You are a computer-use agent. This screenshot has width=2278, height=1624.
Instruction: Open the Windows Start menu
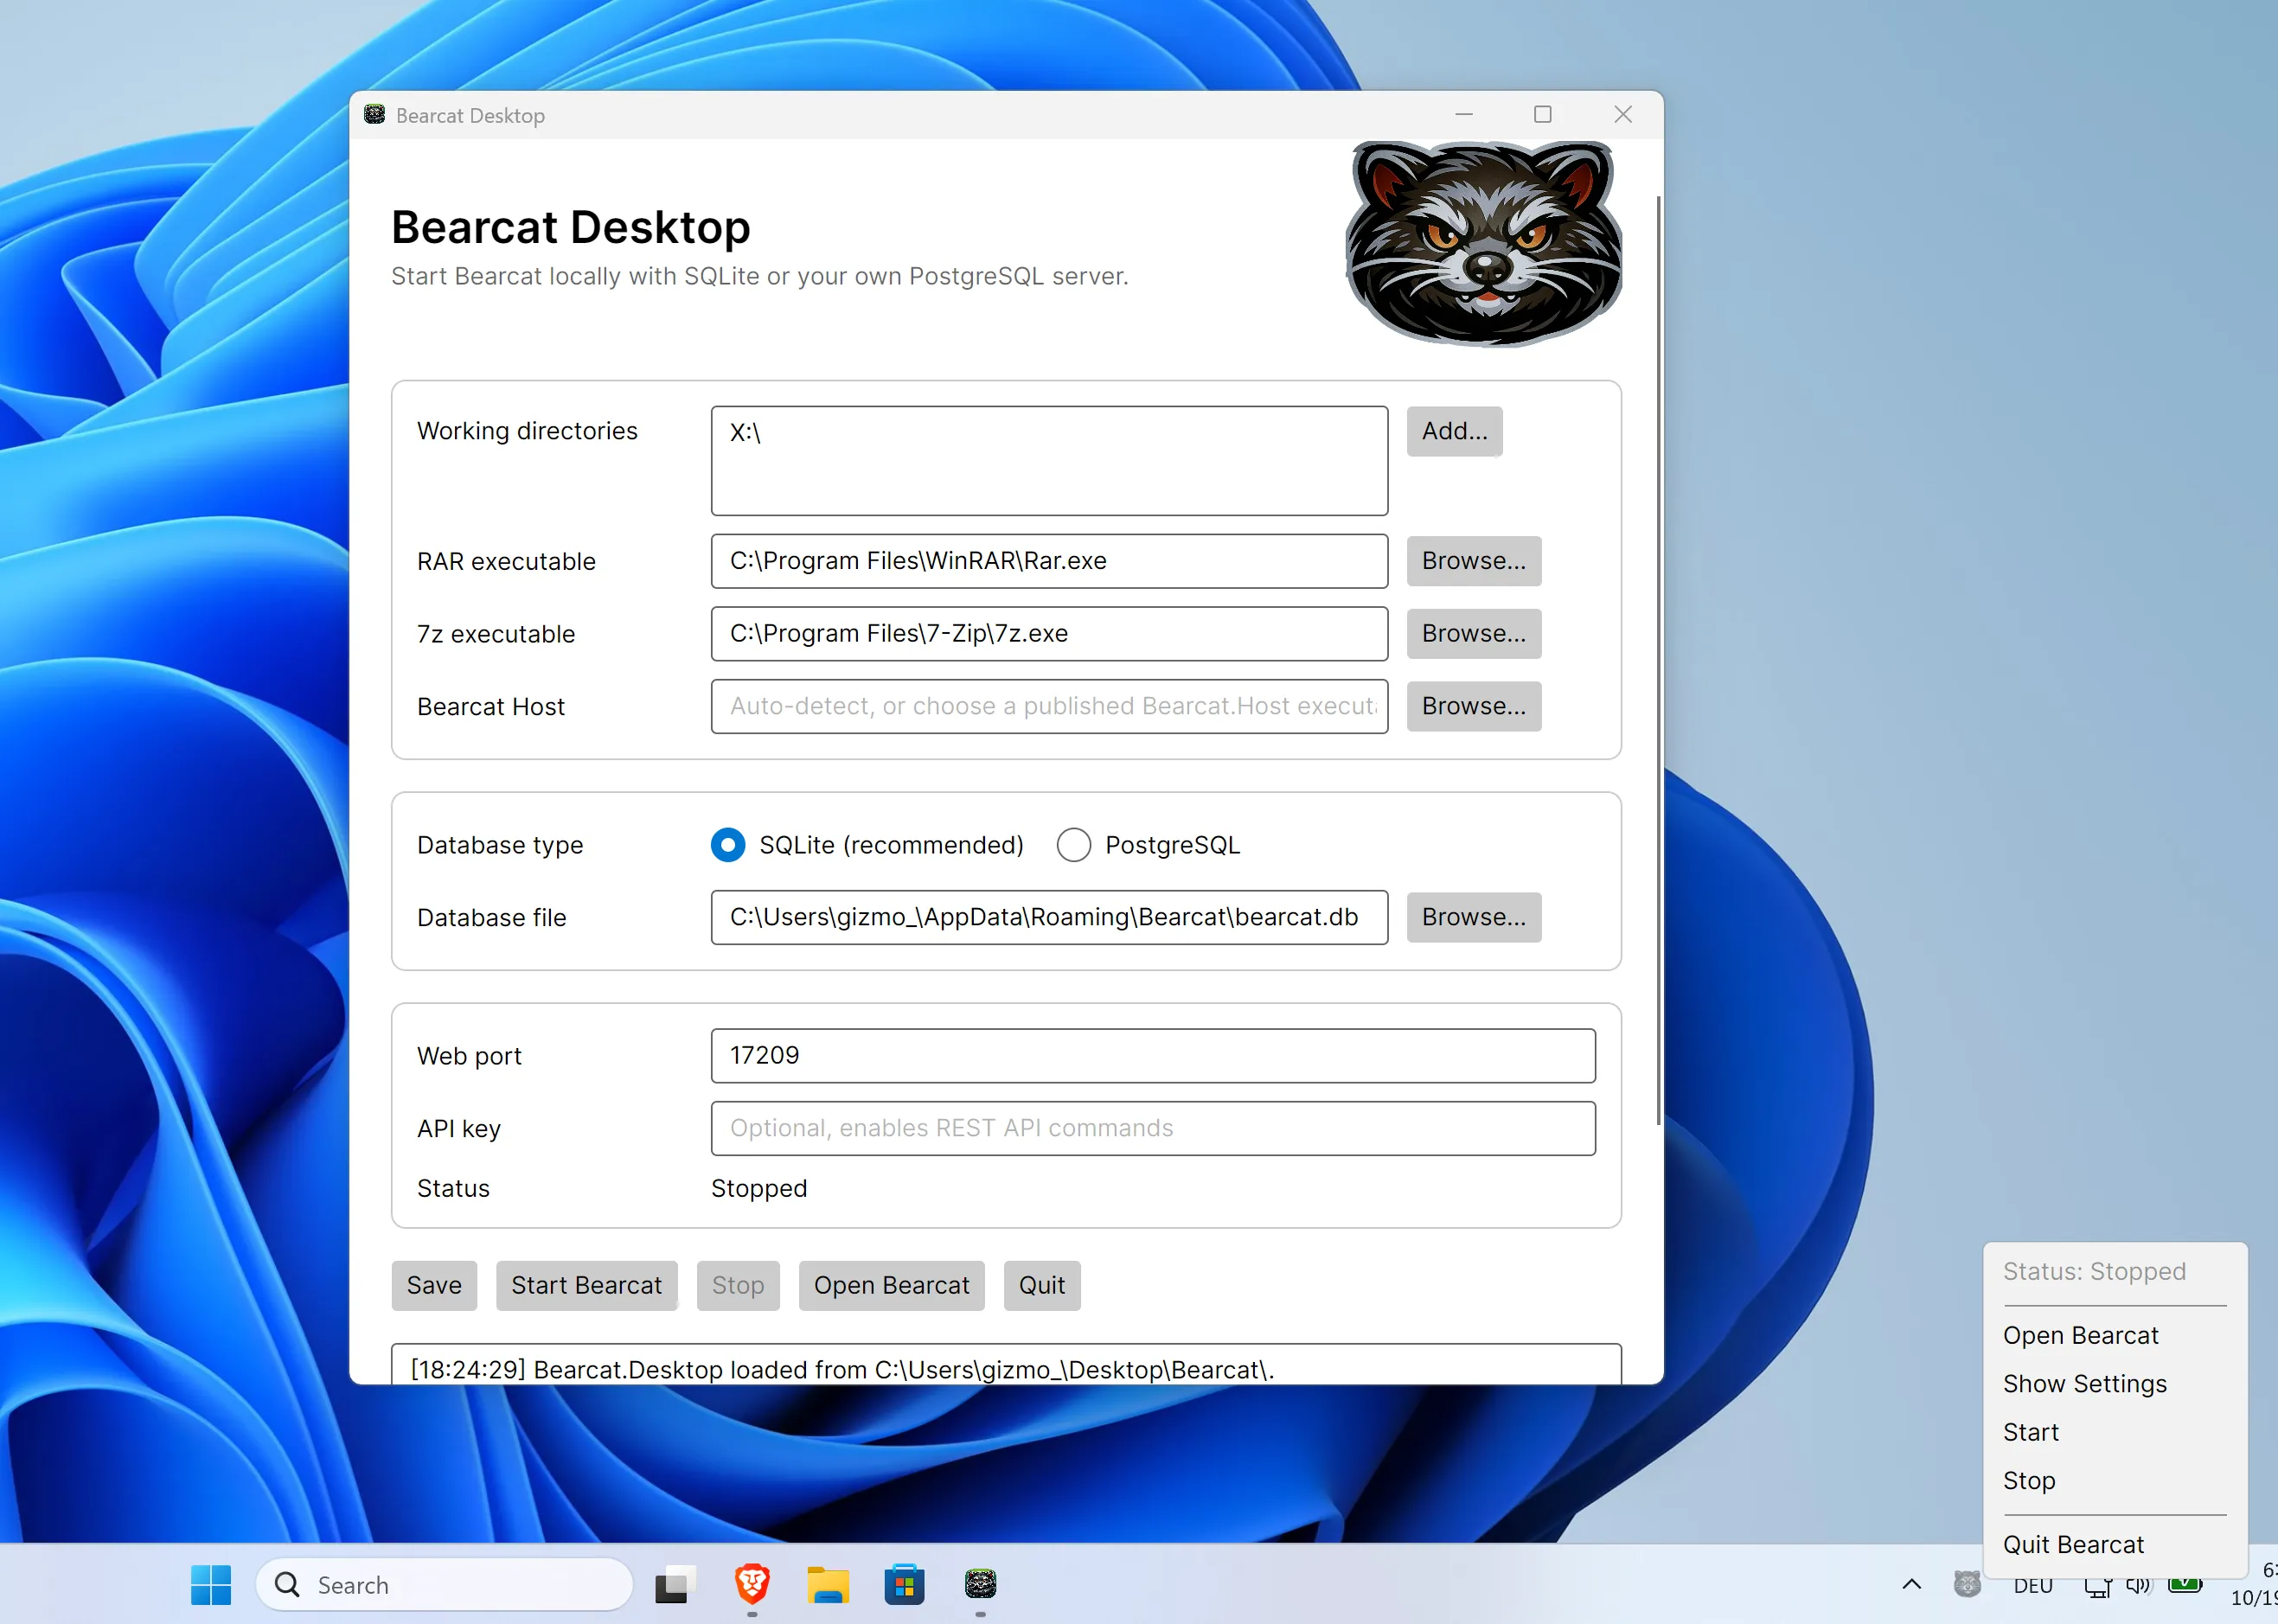tap(211, 1584)
